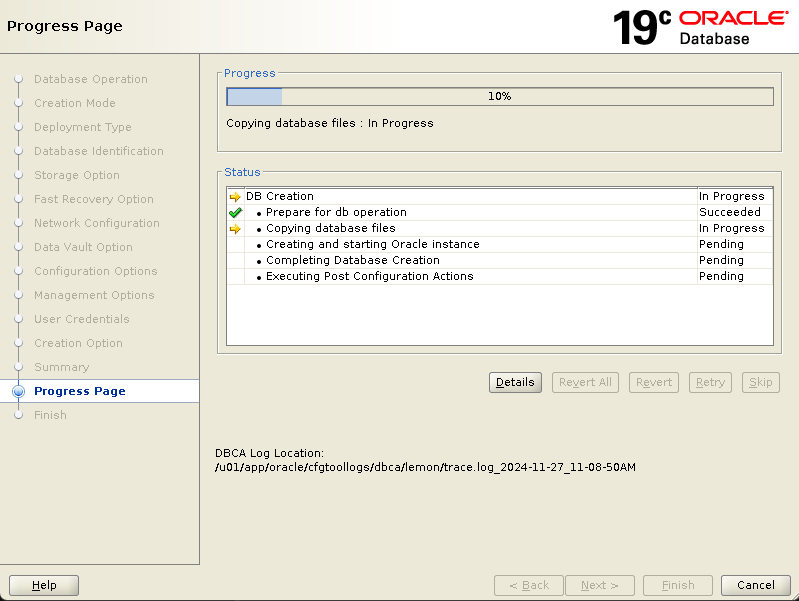The width and height of the screenshot is (799, 601).
Task: Select Database Operation step in sidebar
Action: tap(91, 79)
